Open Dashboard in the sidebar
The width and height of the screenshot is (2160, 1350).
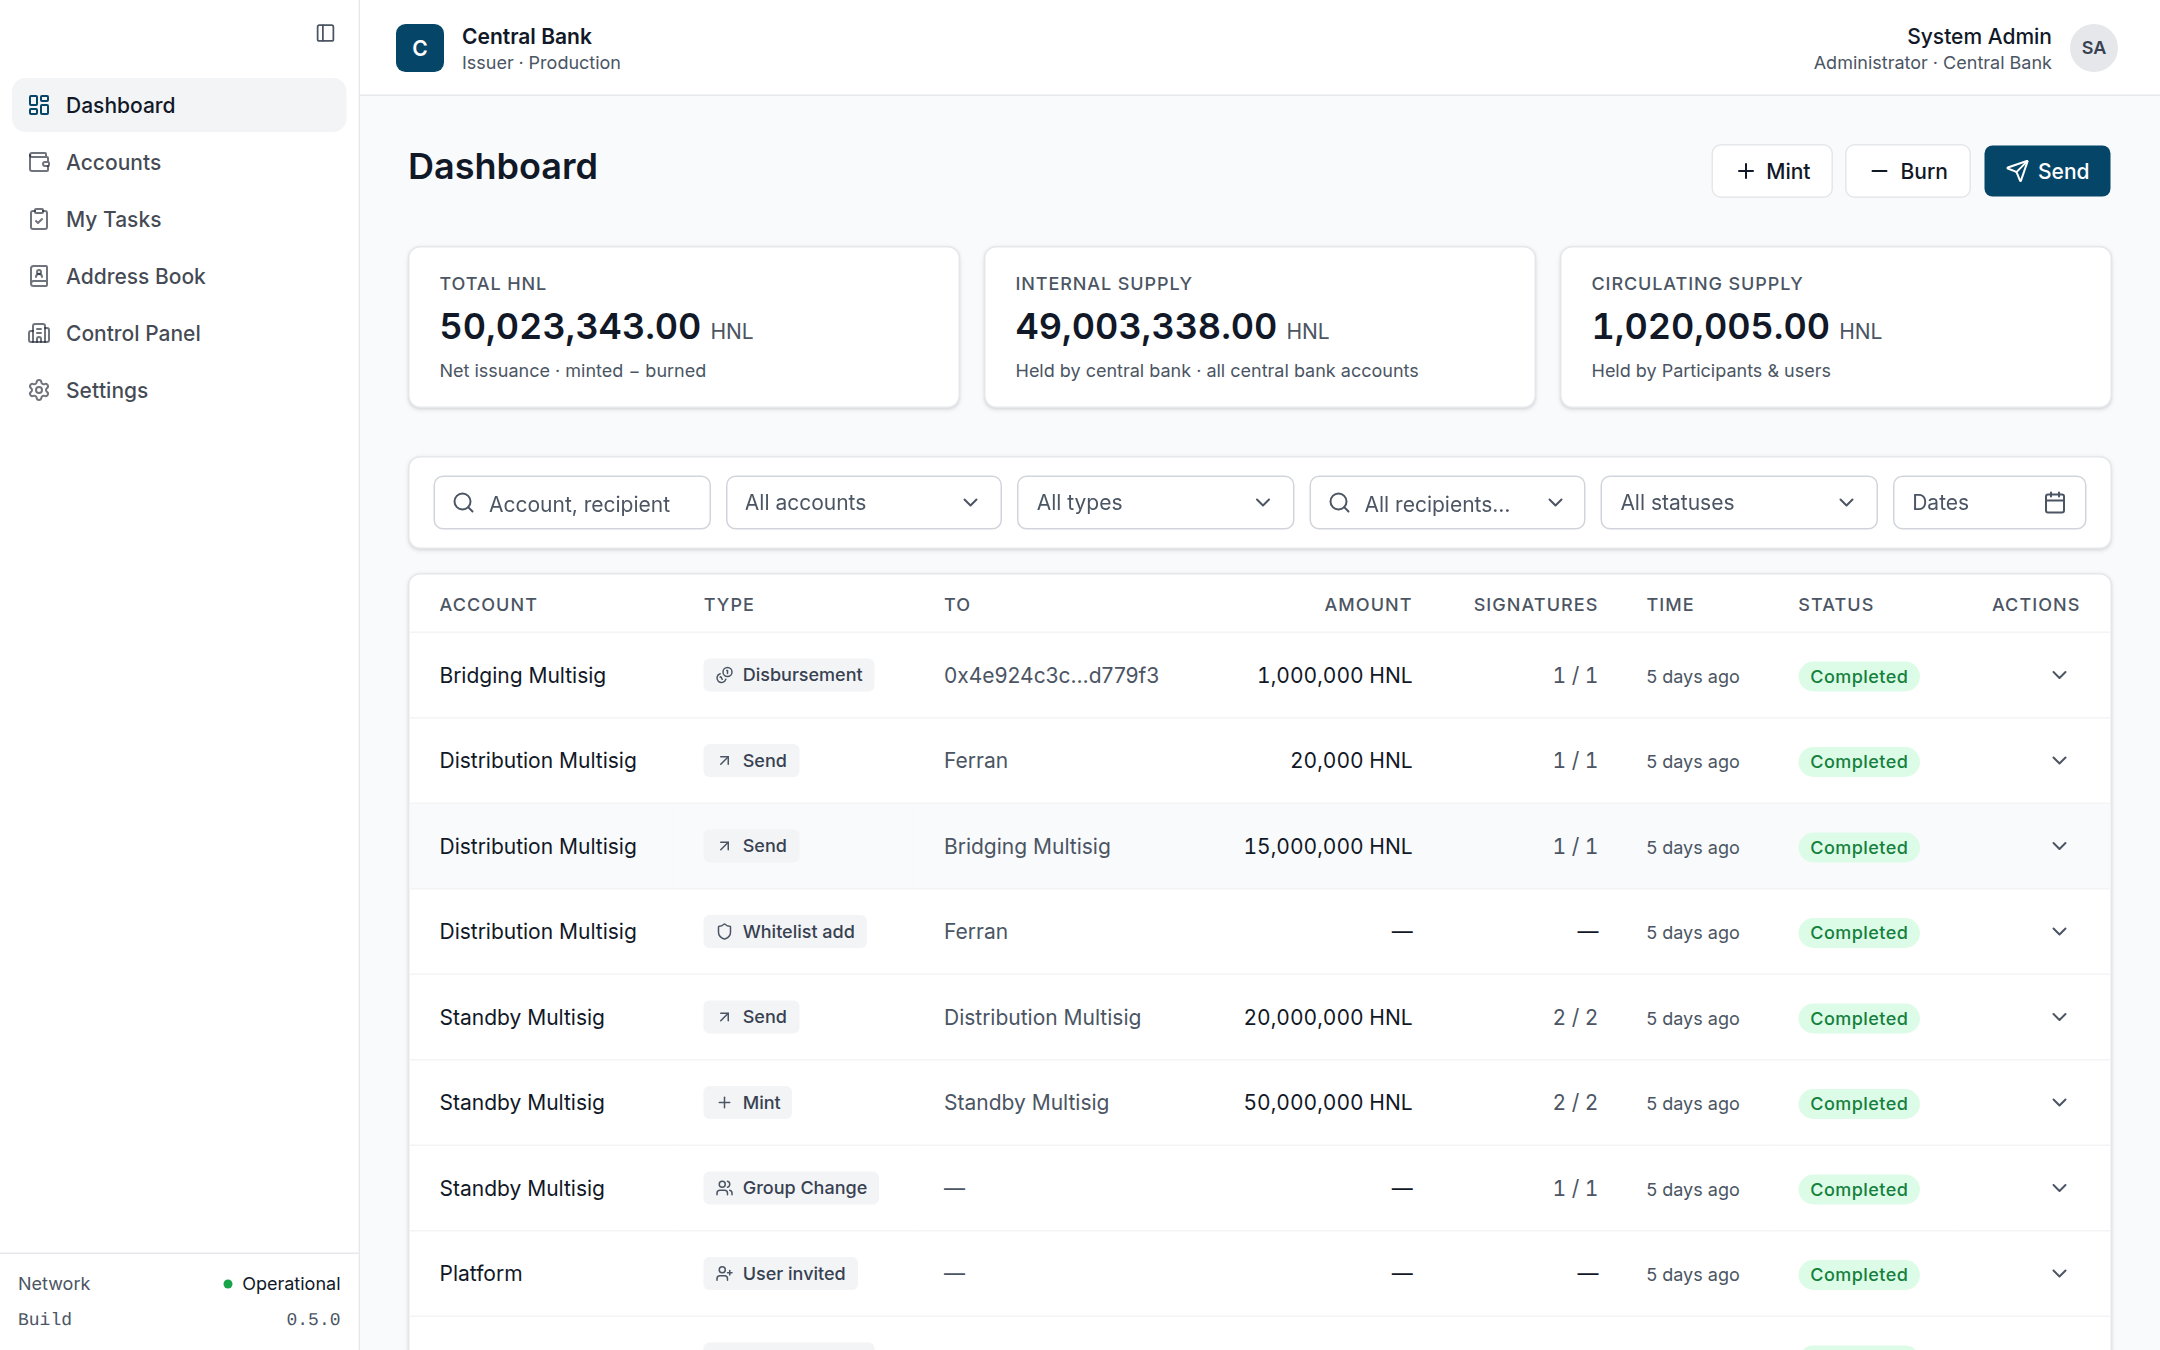tap(179, 105)
